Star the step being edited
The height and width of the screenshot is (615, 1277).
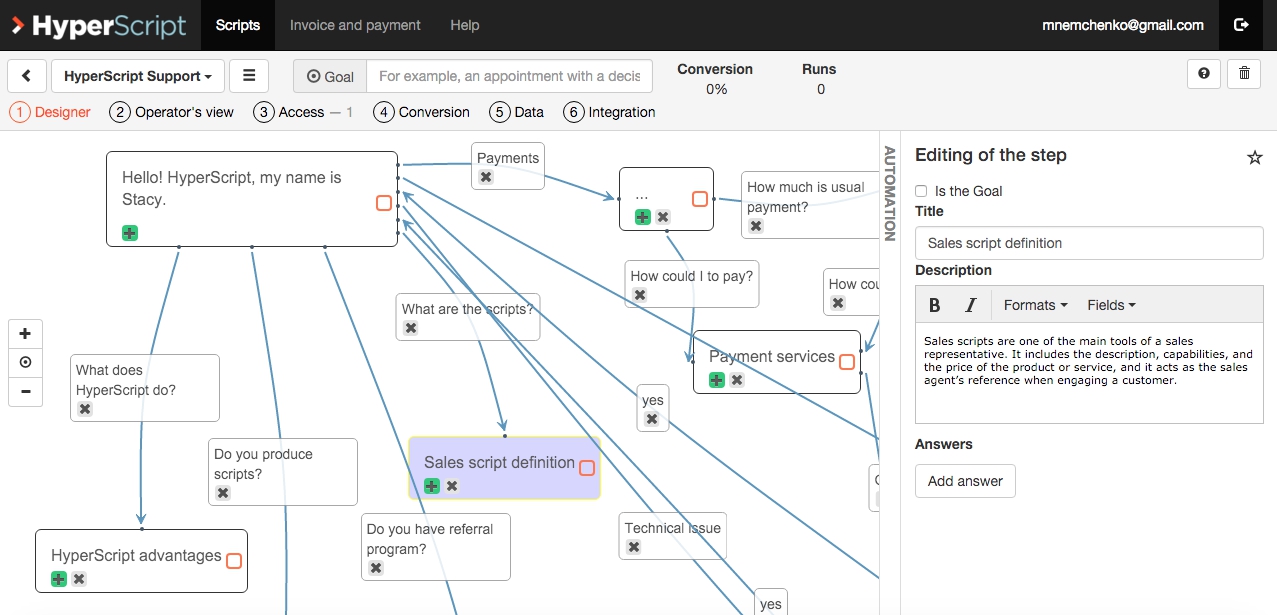click(x=1255, y=157)
